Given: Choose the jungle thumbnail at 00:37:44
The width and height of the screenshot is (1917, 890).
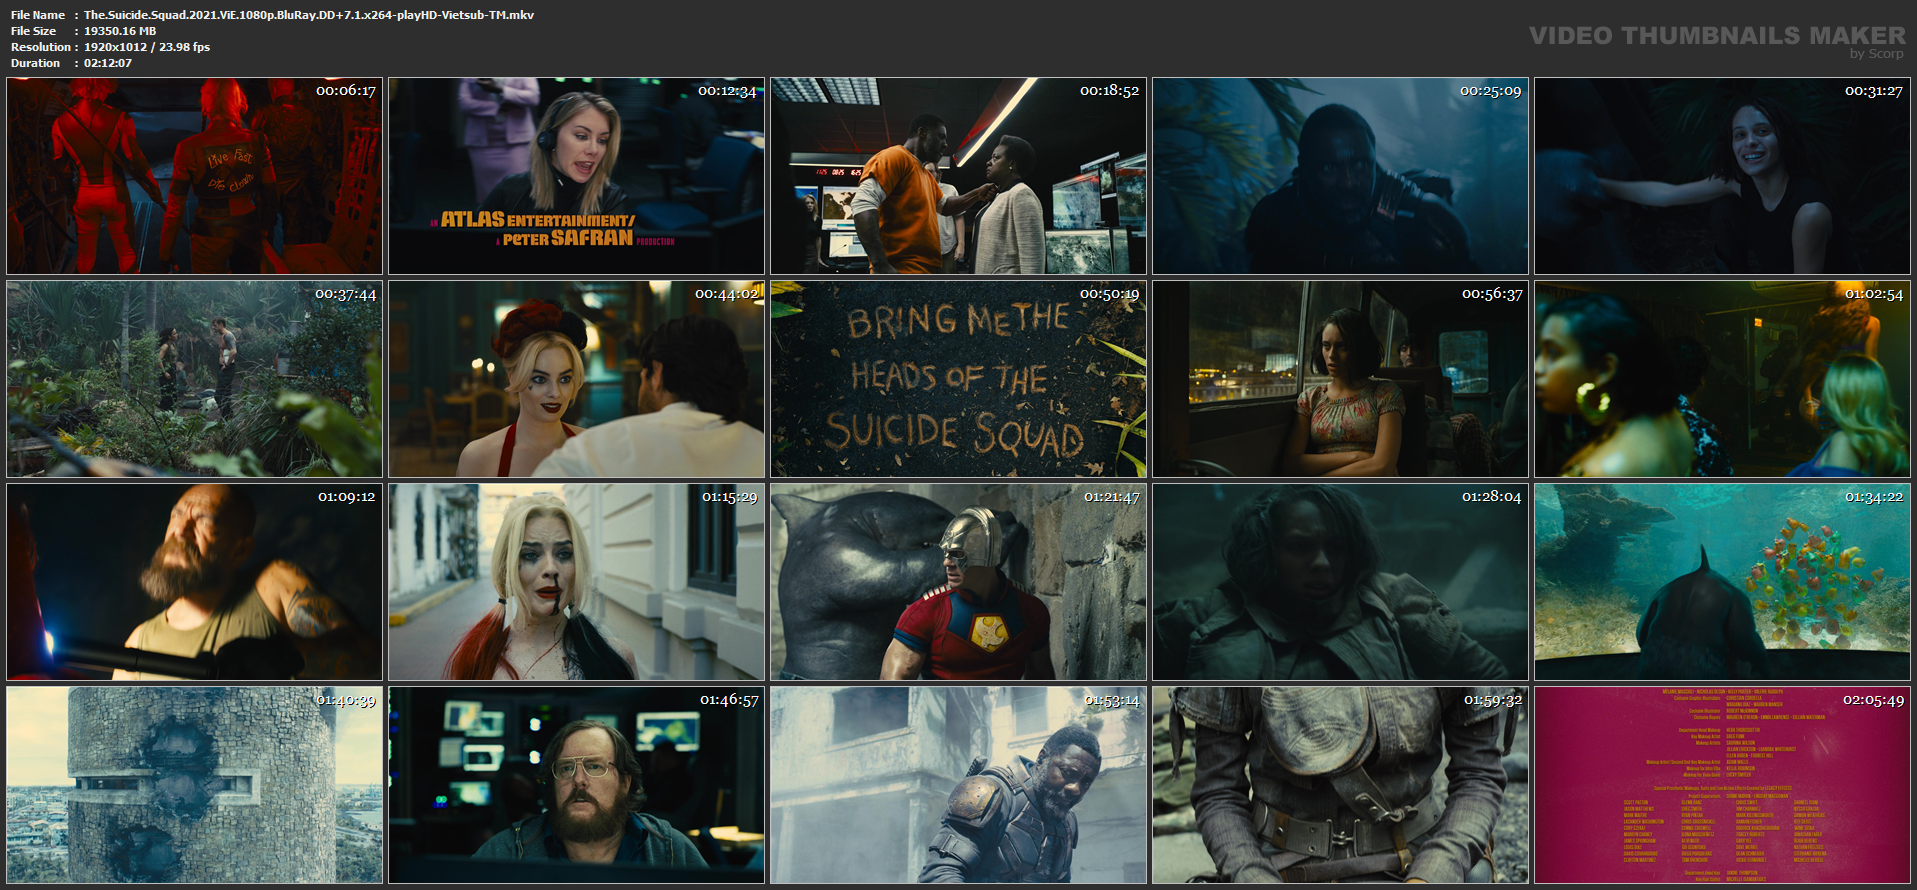Looking at the screenshot, I should tap(195, 379).
